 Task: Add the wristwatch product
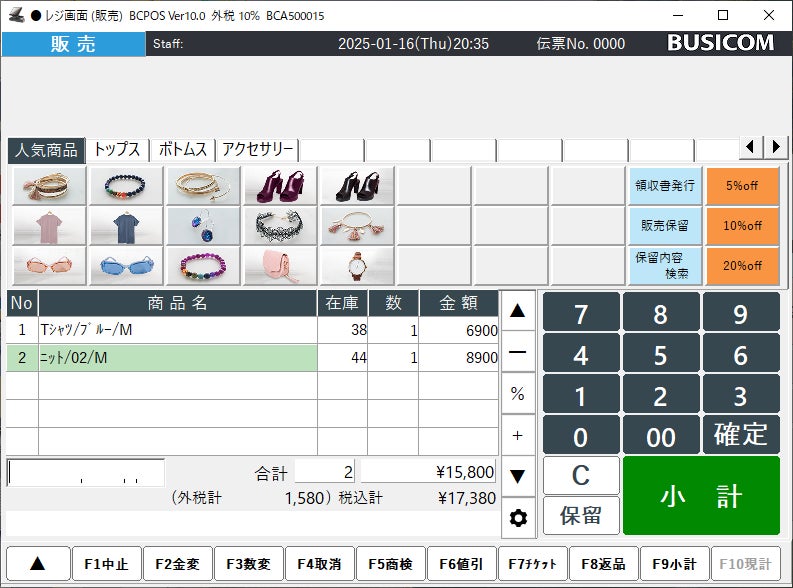click(x=357, y=266)
